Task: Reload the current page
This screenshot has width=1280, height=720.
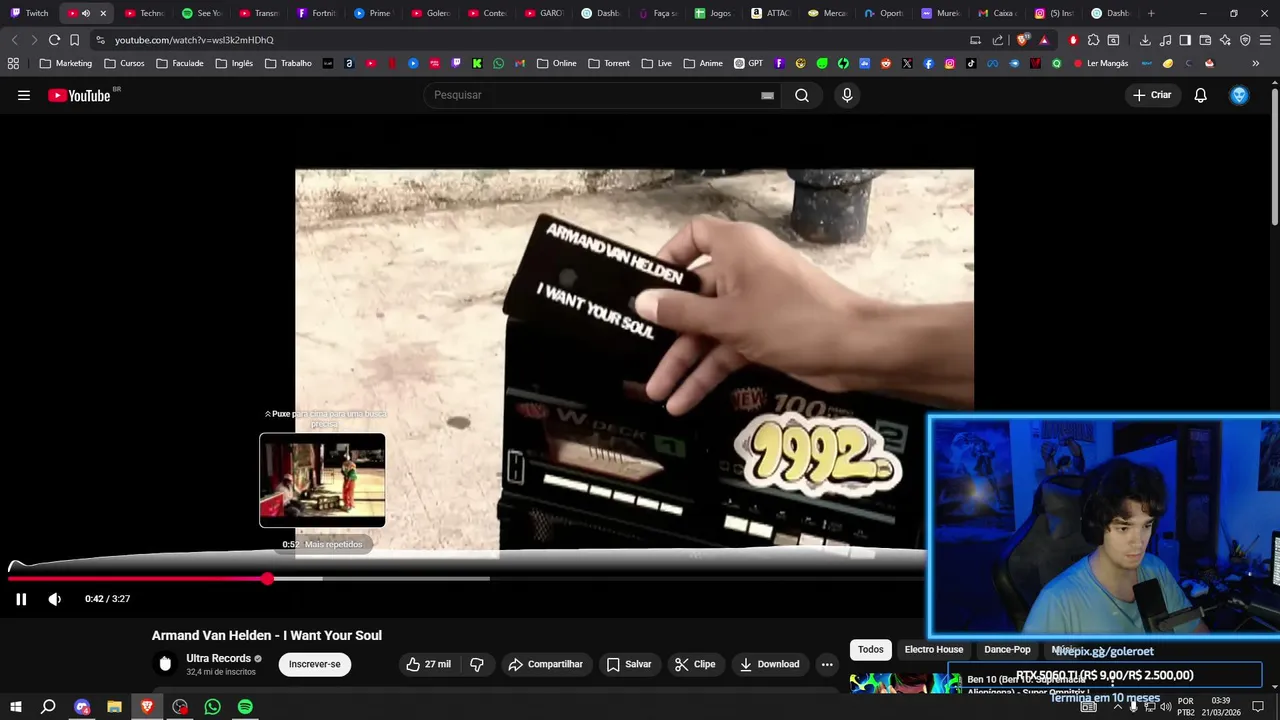Action: [x=54, y=40]
